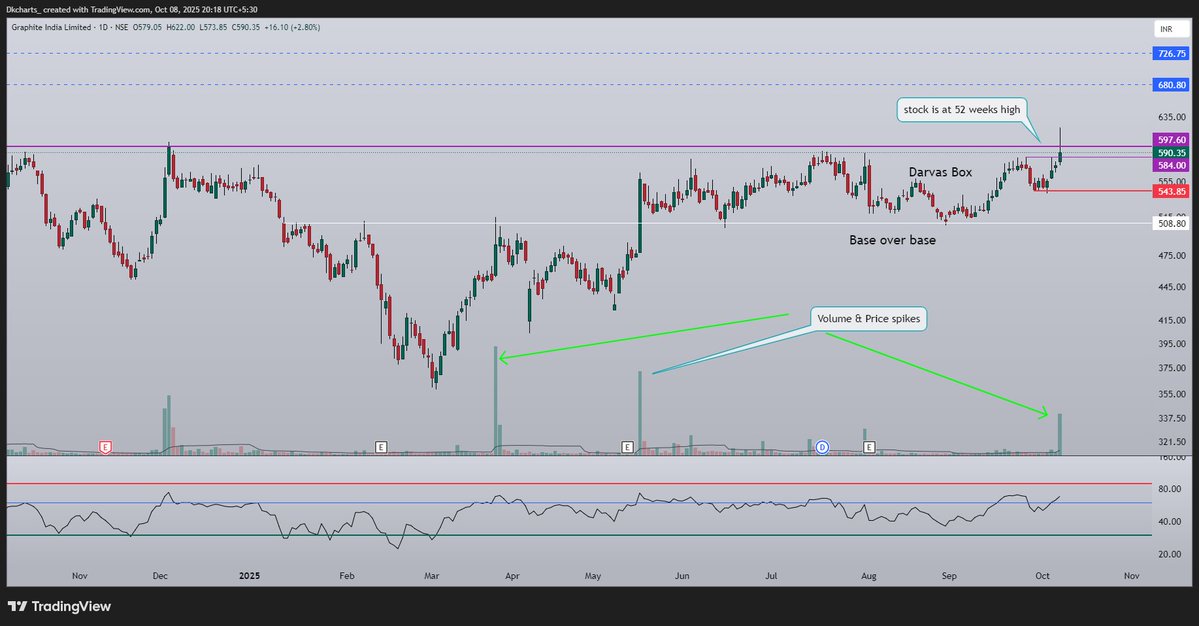Click the 20.00 RSI axis value
The image size is (1199, 626).
point(1170,554)
